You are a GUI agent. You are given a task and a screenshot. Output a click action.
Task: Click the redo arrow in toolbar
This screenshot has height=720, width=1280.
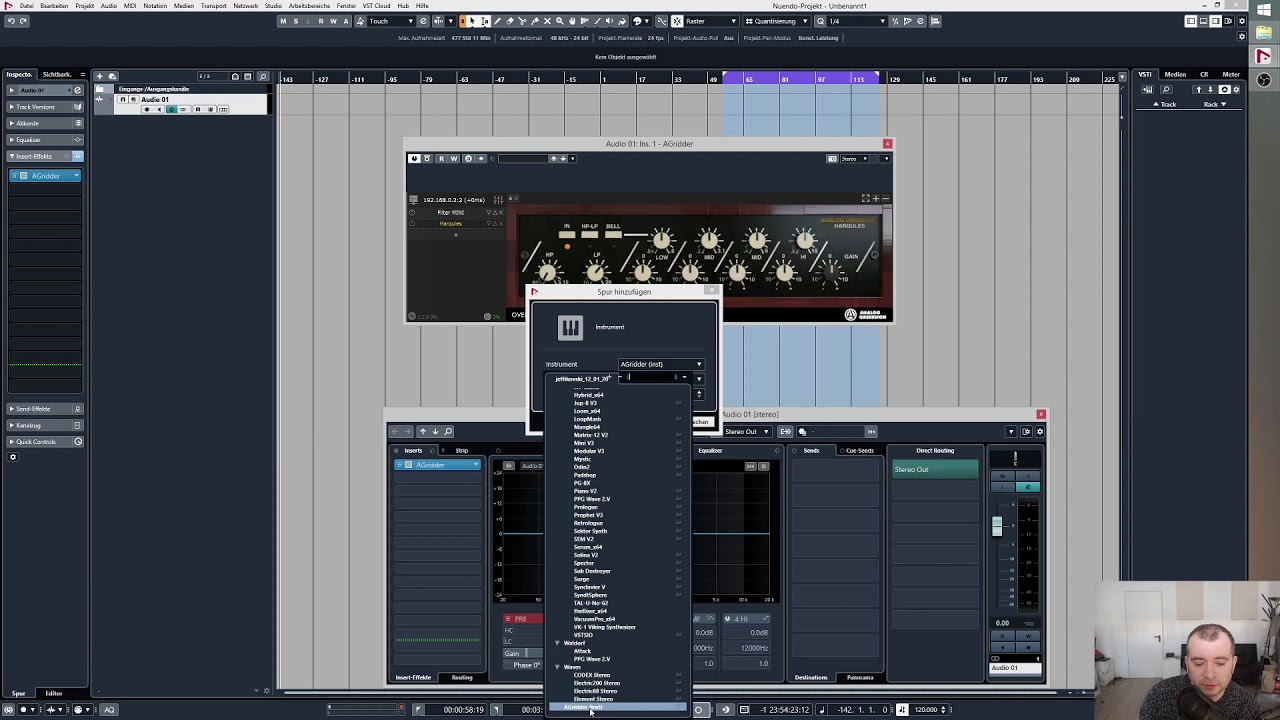pyautogui.click(x=24, y=21)
